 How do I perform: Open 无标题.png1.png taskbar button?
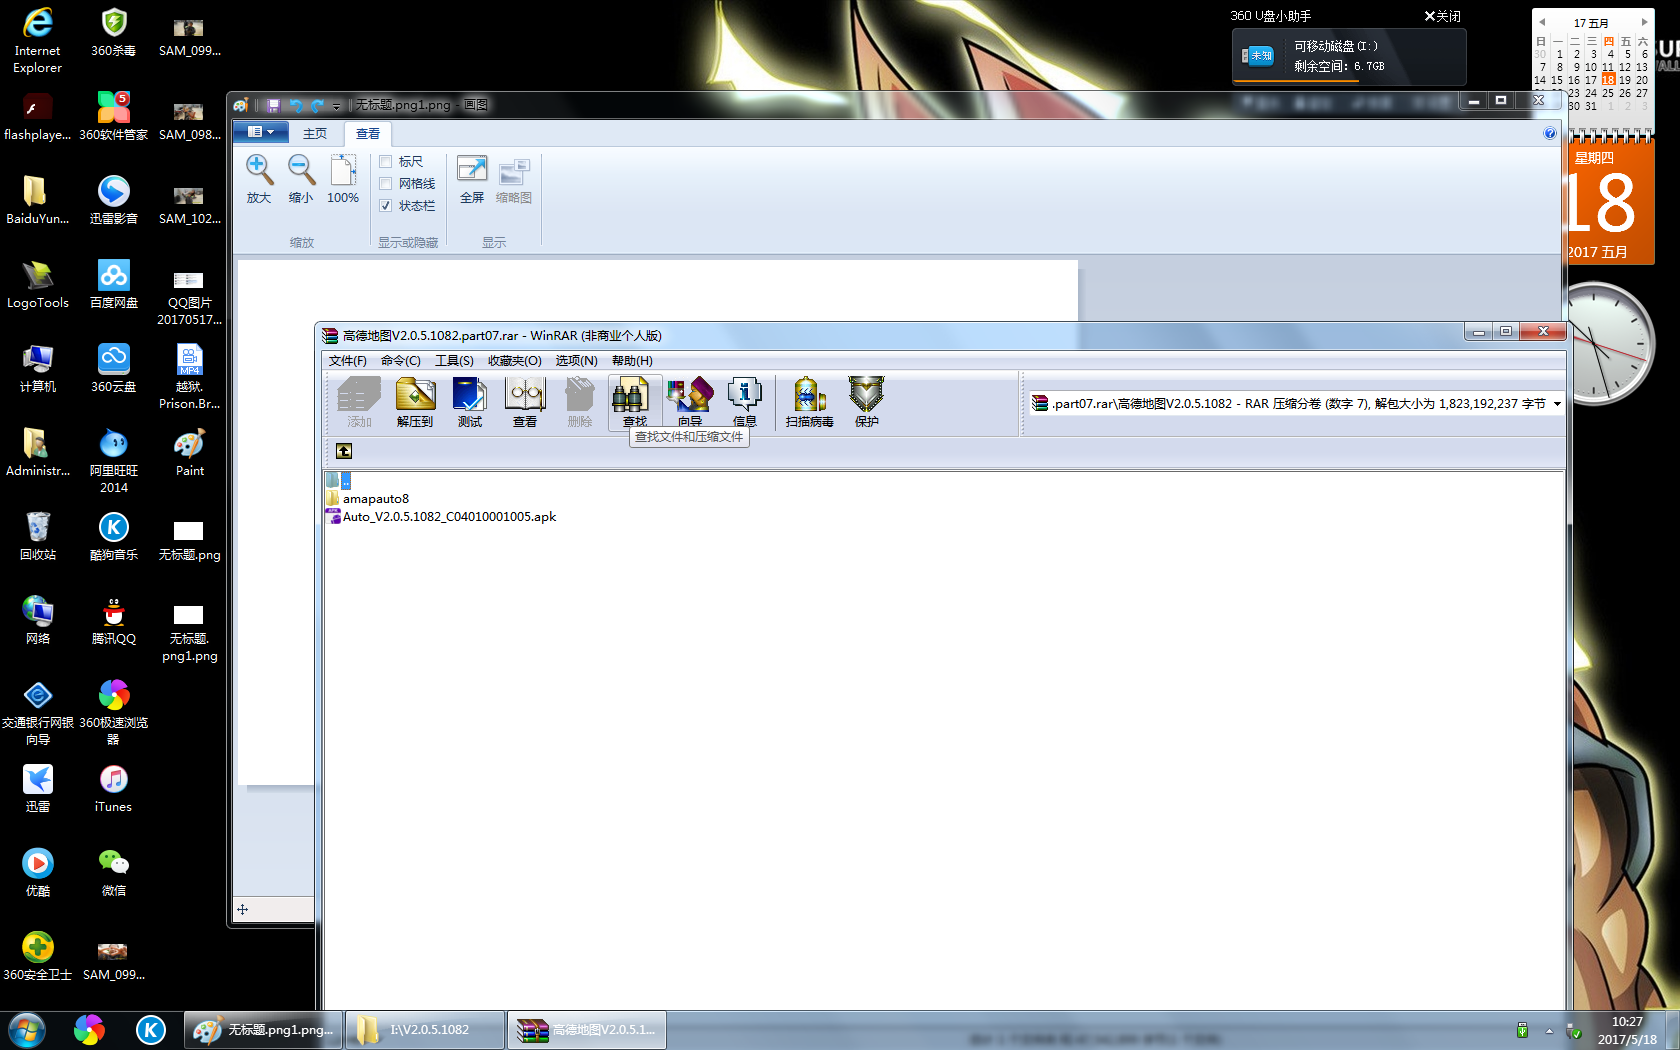pos(264,1030)
